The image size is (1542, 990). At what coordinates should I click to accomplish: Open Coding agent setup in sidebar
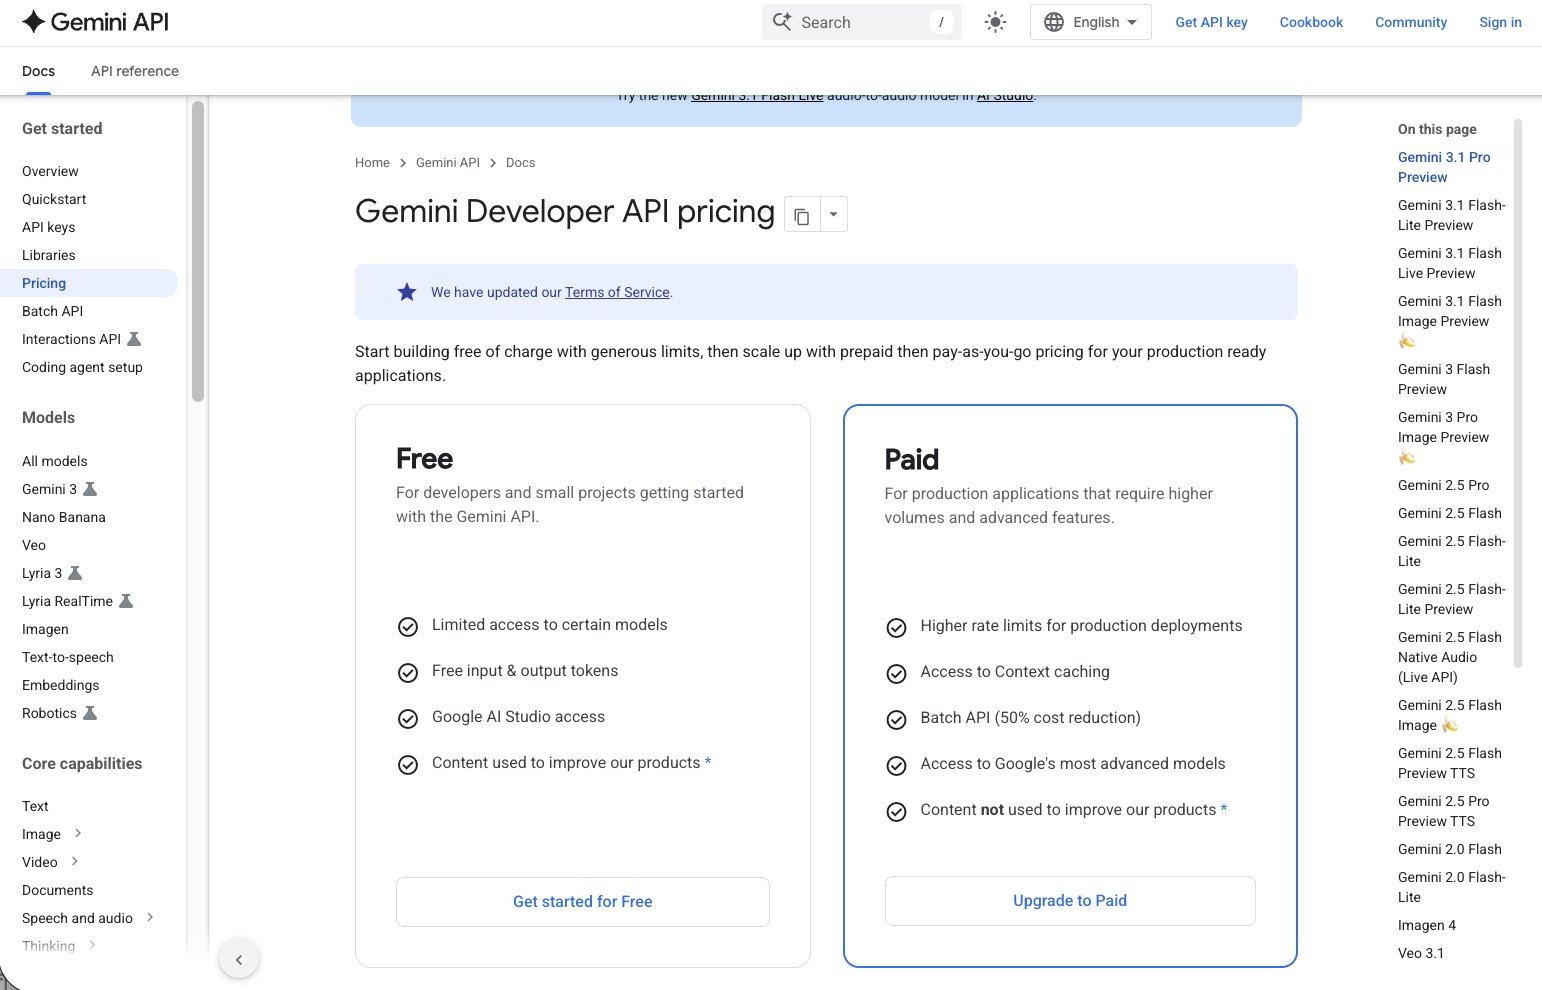pos(82,367)
